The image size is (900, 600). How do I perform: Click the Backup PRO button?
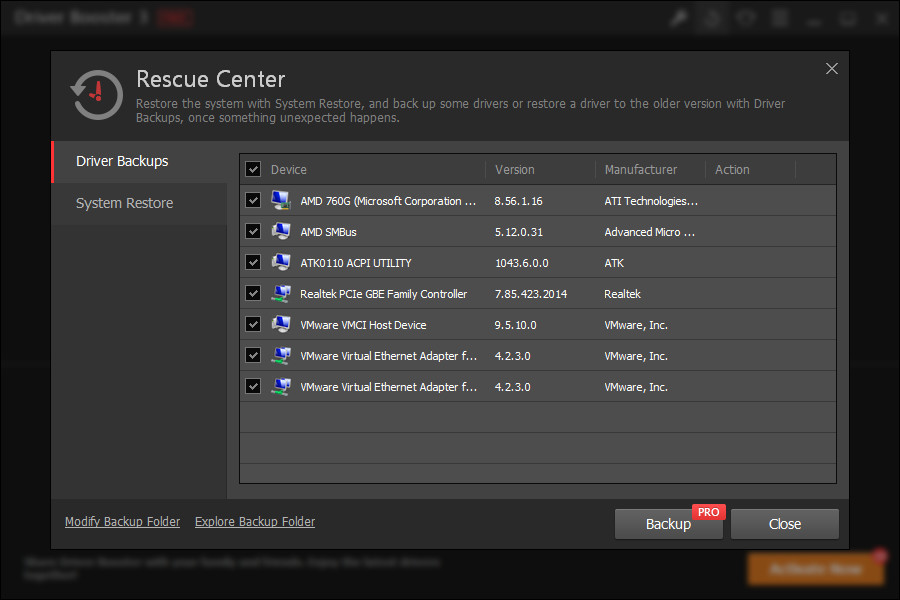tap(668, 523)
